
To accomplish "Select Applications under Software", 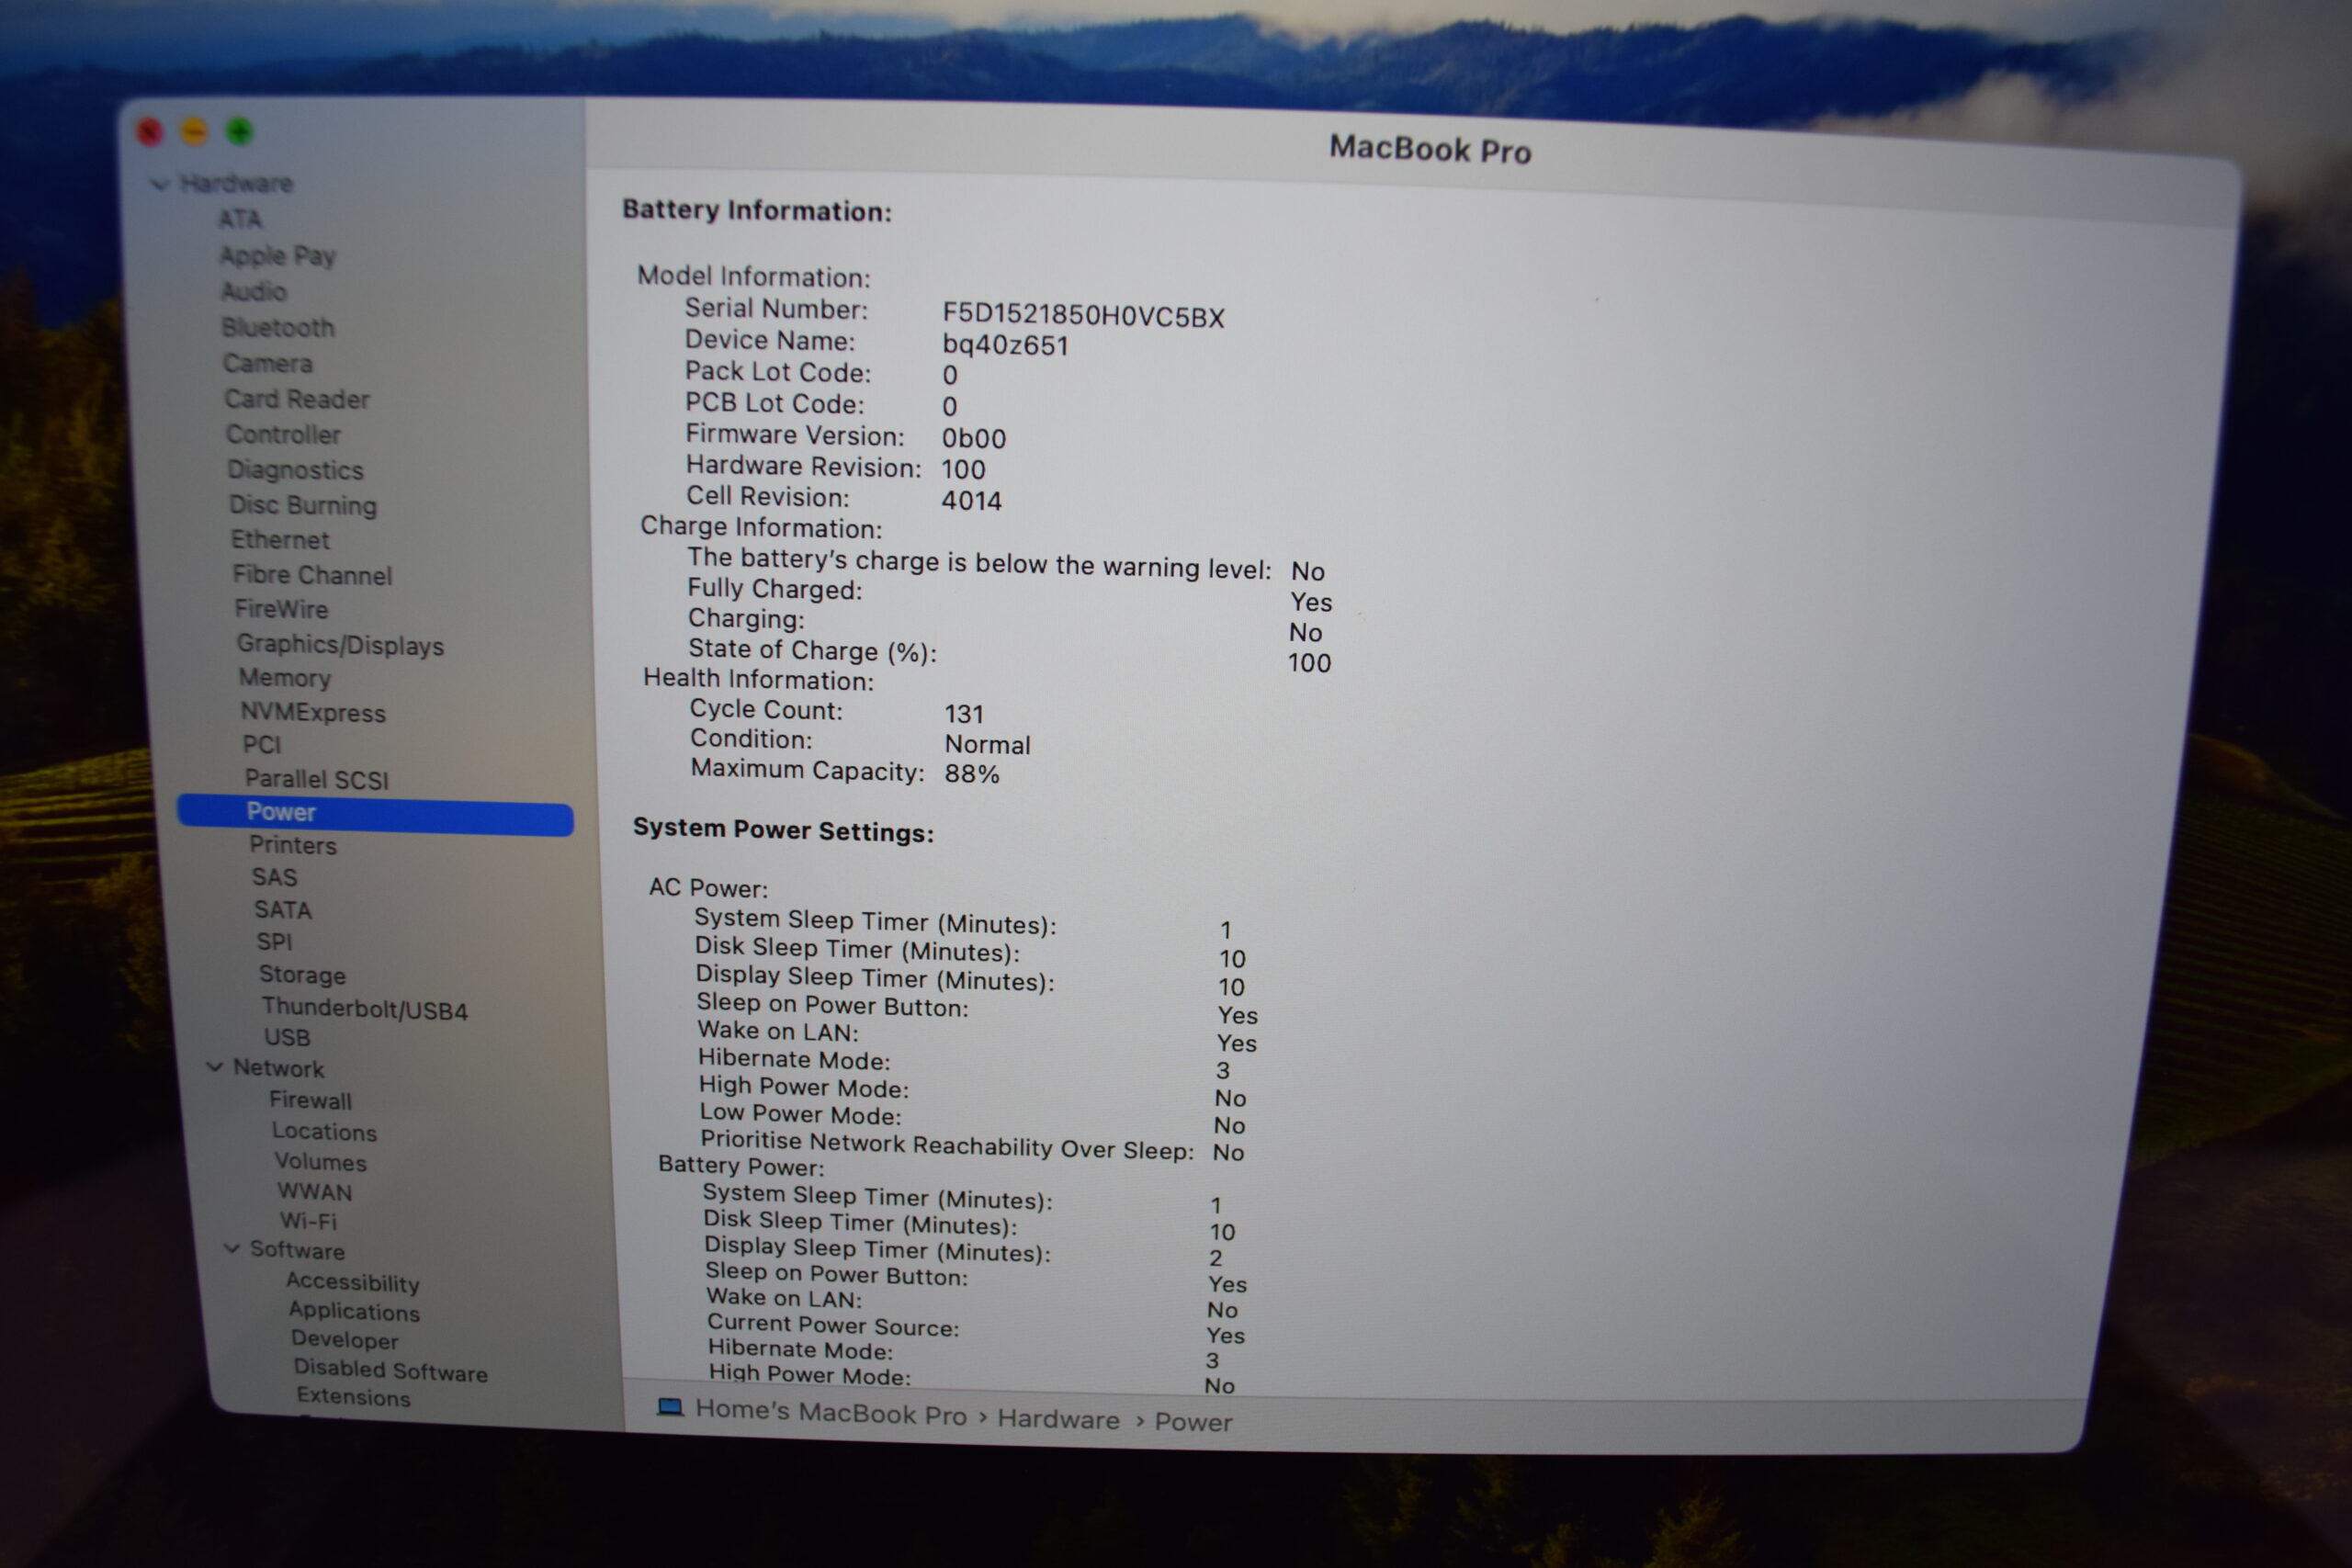I will 354,1311.
